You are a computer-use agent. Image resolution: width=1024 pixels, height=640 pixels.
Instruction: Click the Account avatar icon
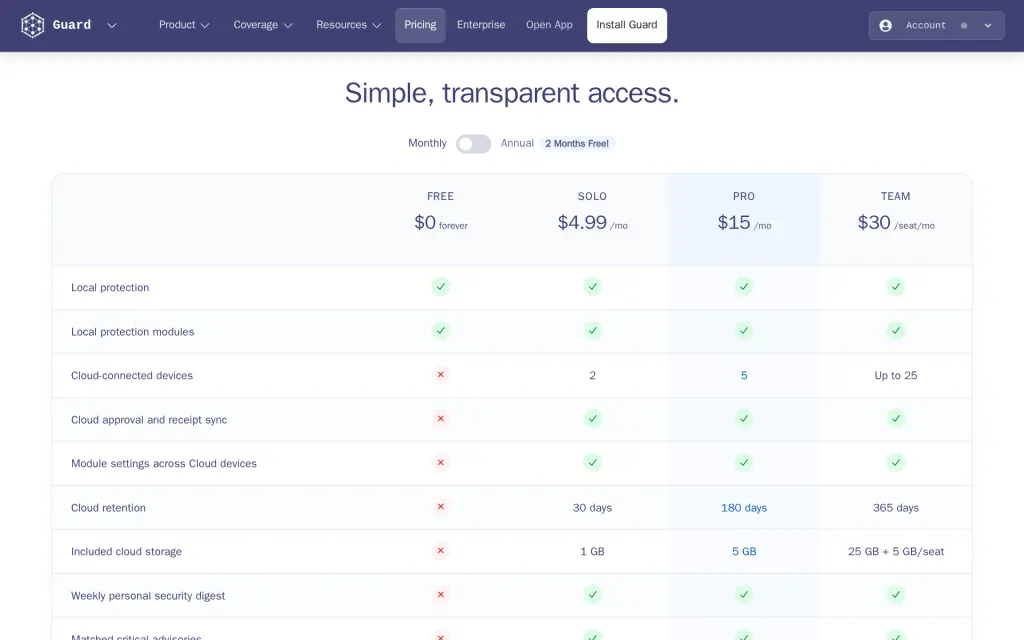(x=885, y=25)
